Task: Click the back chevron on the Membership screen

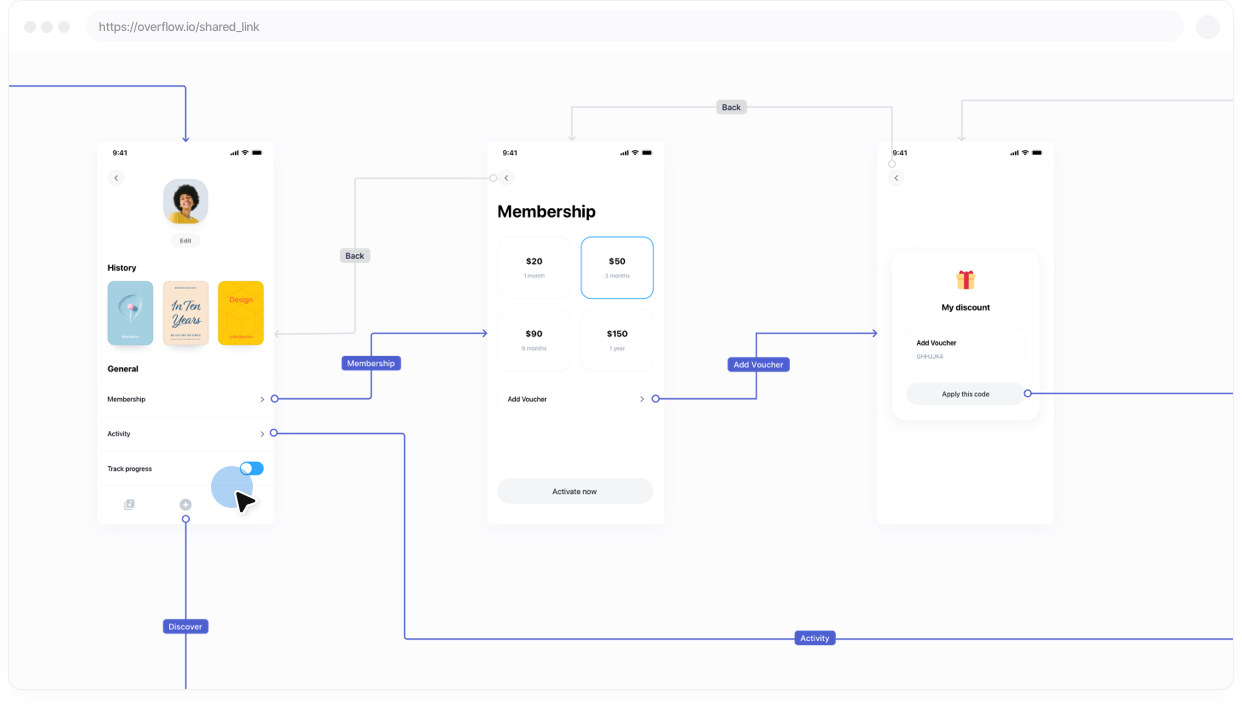Action: (506, 177)
